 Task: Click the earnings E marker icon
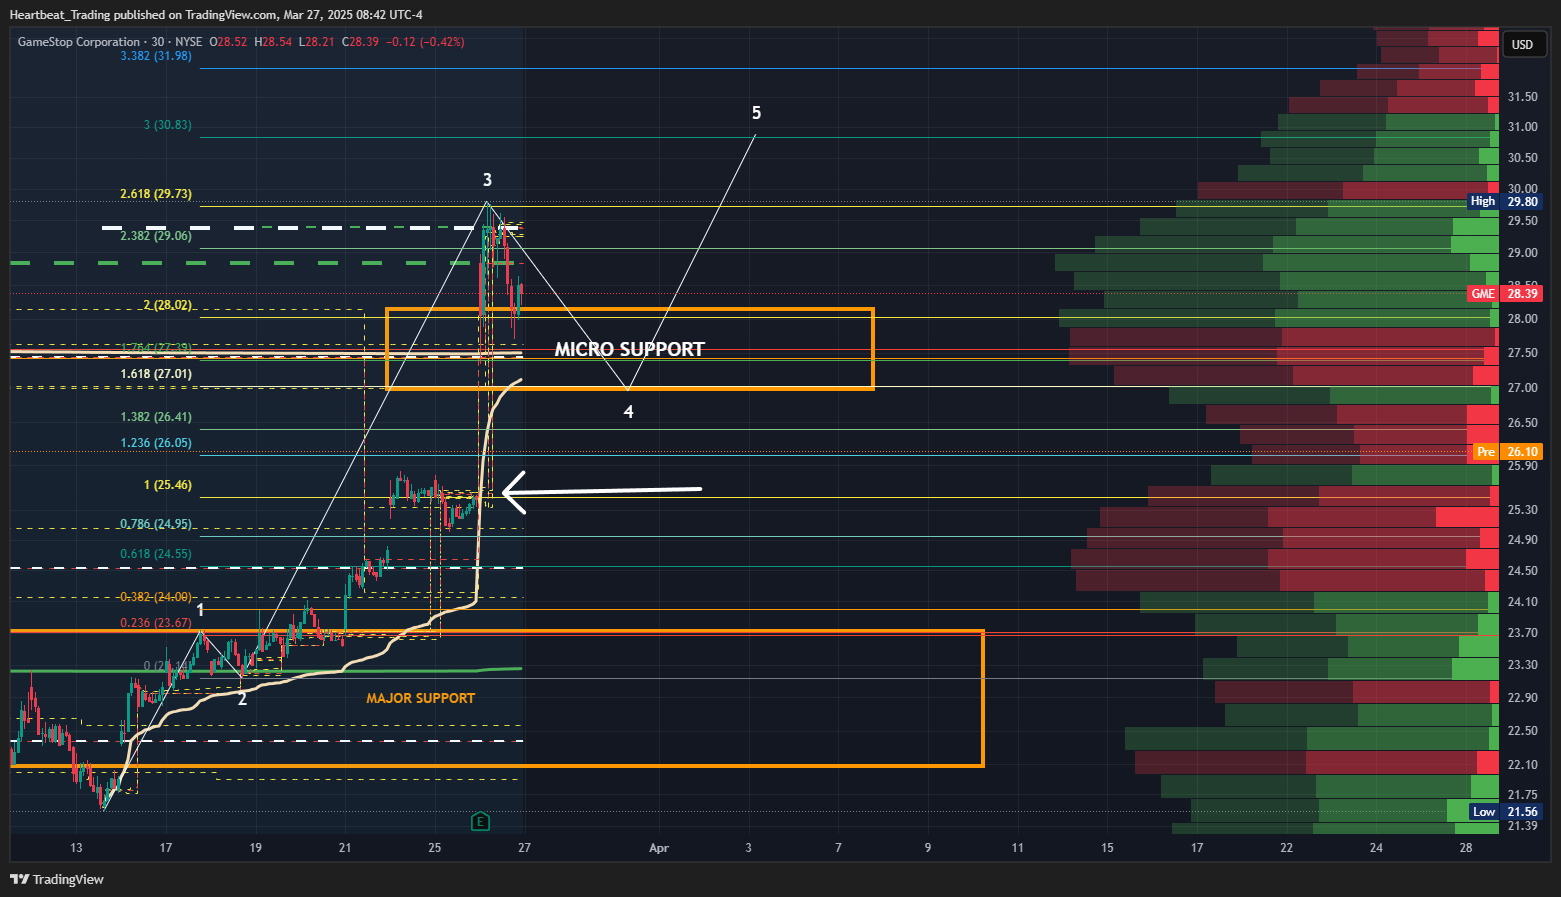point(481,821)
